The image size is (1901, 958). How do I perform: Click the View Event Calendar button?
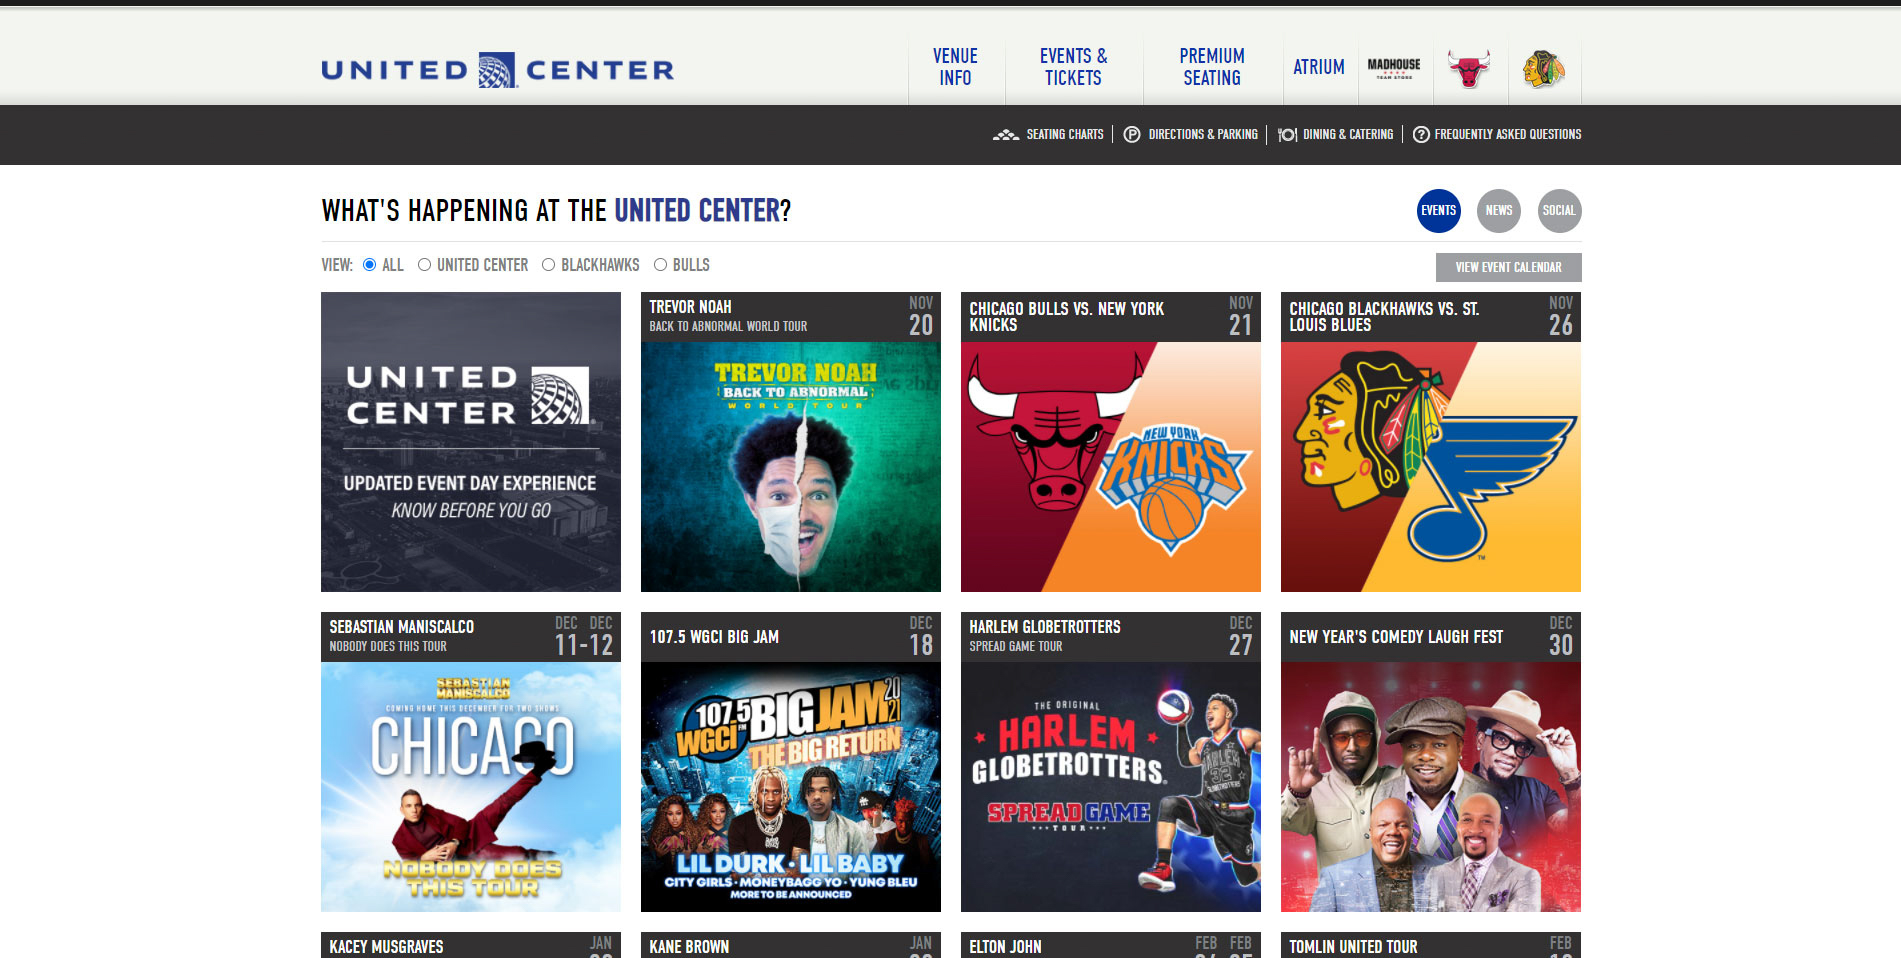point(1508,267)
